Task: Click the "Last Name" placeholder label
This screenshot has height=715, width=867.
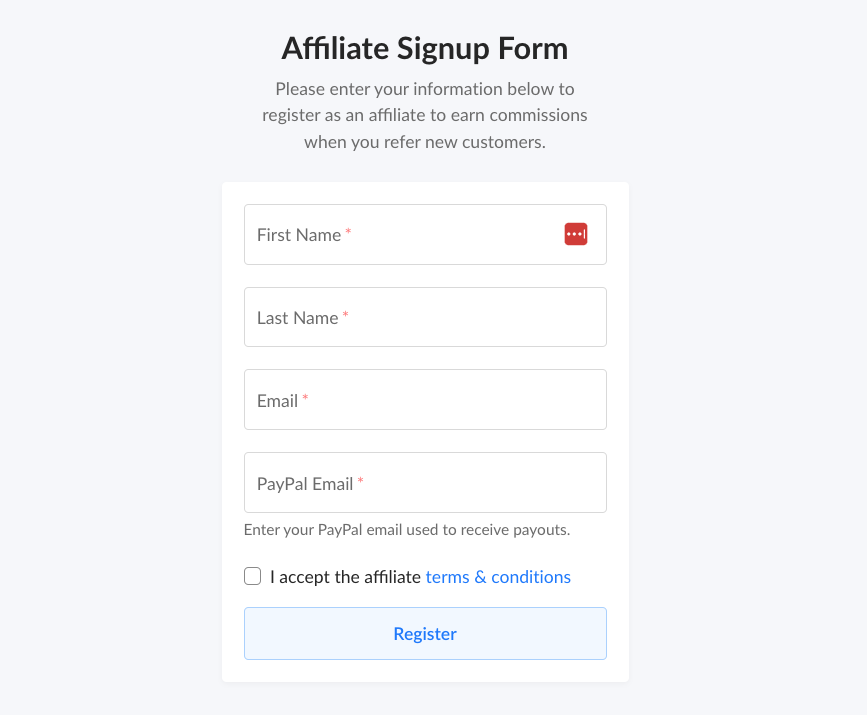Action: [x=297, y=318]
